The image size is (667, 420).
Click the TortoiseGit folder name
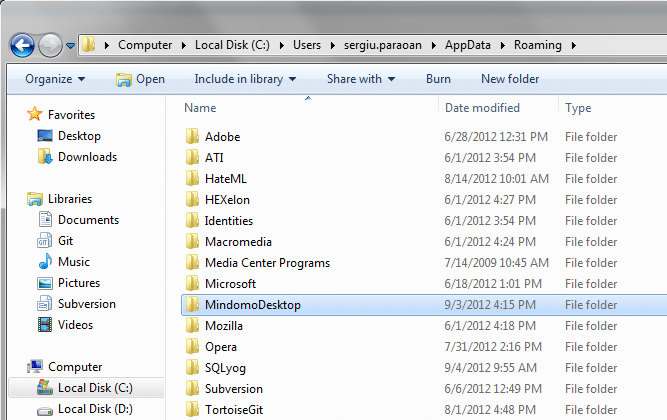tap(234, 410)
